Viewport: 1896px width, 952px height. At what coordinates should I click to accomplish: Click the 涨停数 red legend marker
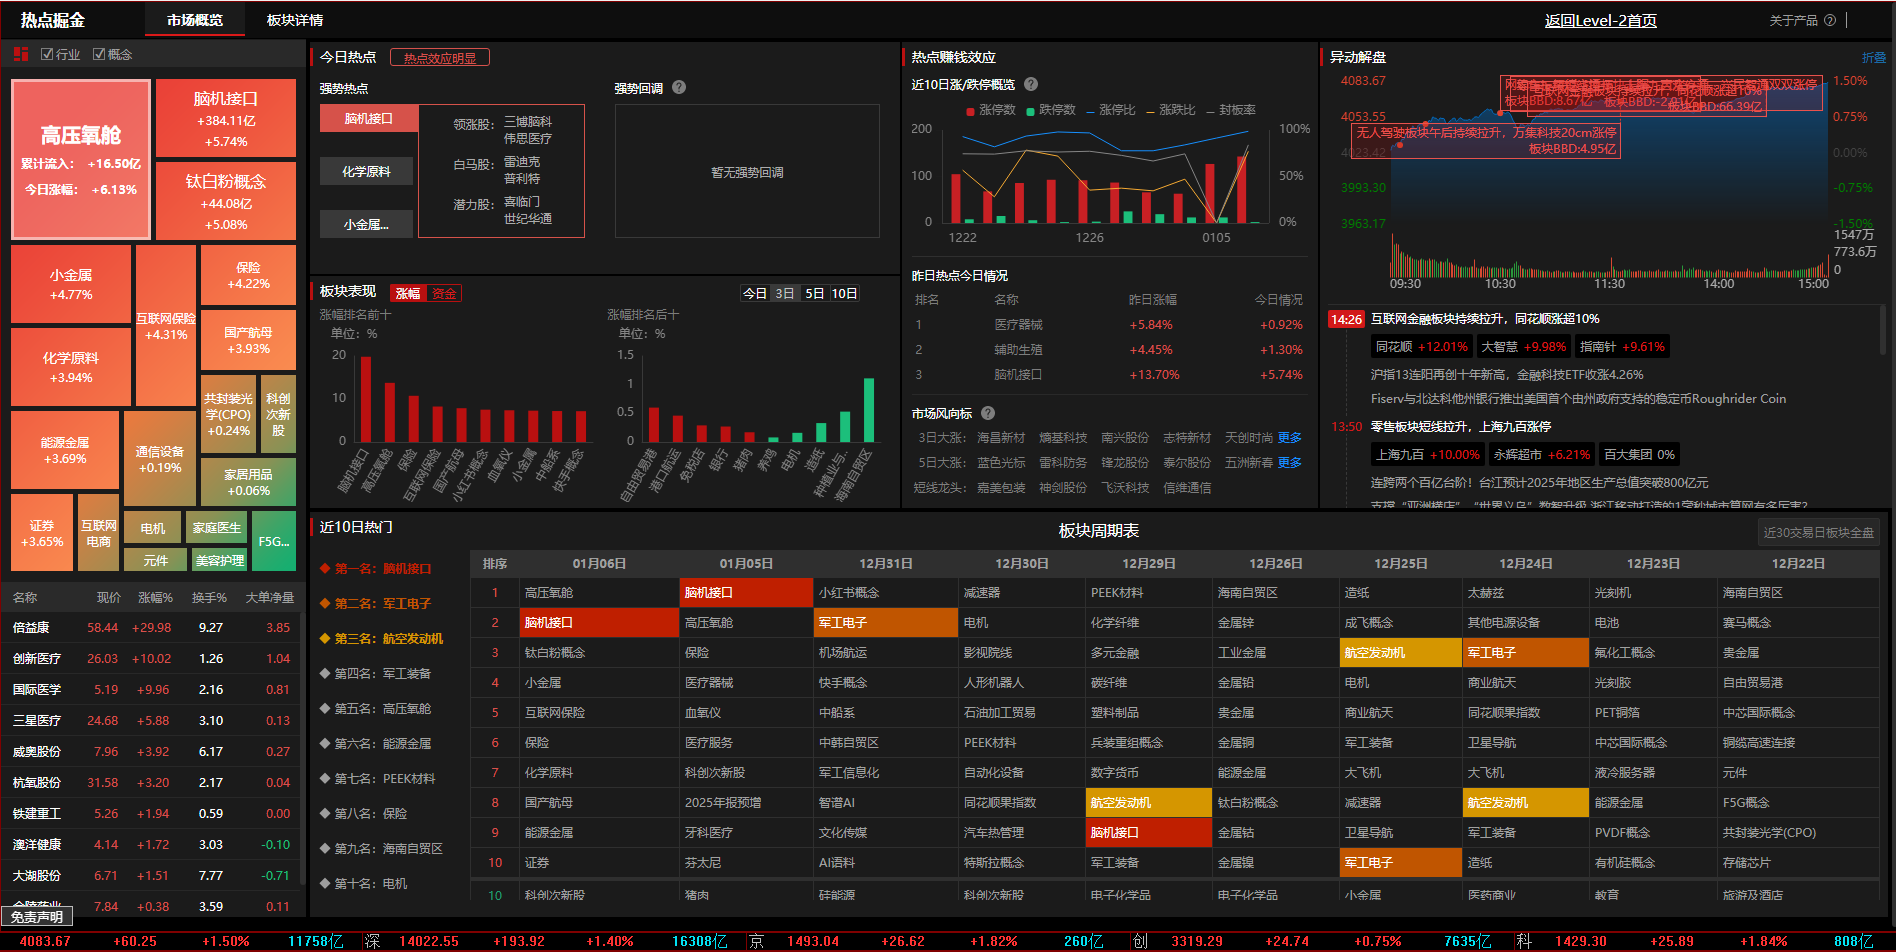point(970,110)
